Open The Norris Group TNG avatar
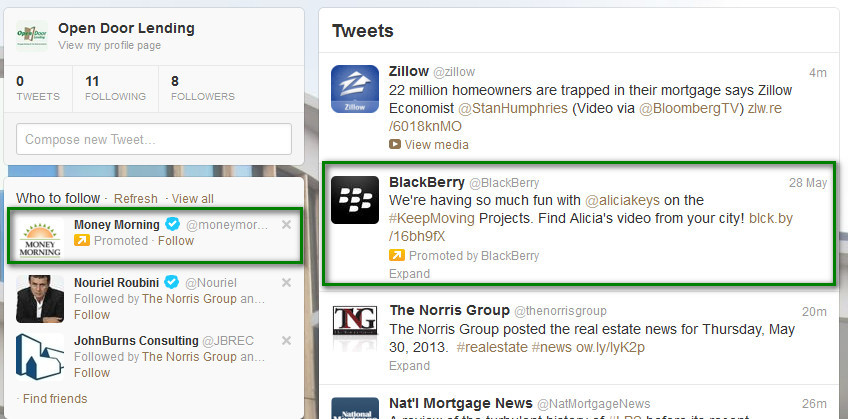This screenshot has width=848, height=419. point(355,327)
